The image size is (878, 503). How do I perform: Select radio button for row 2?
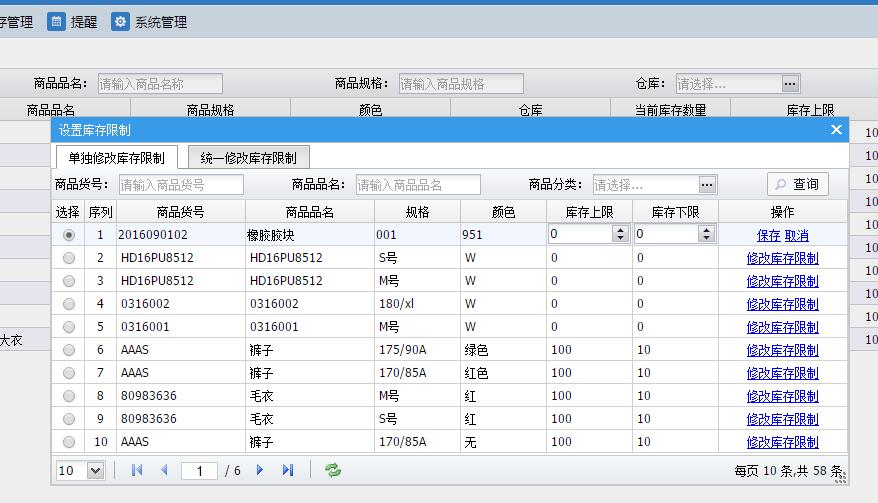[69, 258]
